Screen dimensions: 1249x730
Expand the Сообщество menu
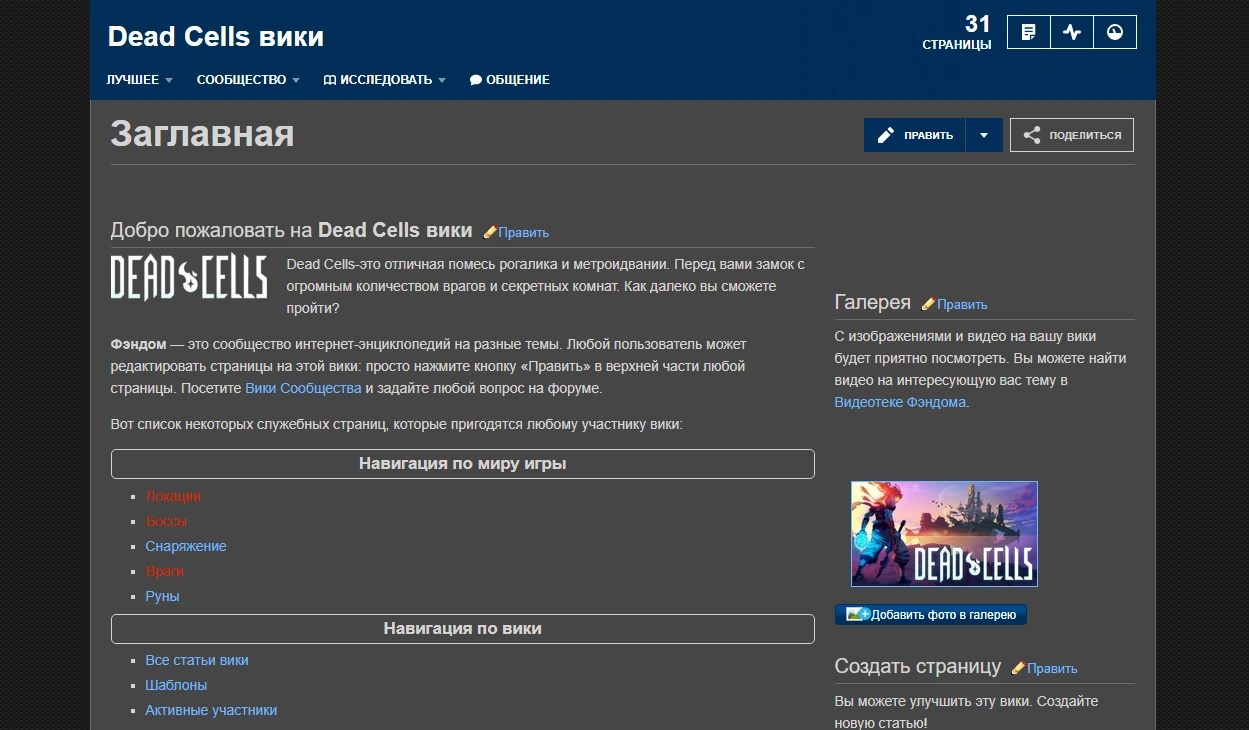(x=248, y=80)
